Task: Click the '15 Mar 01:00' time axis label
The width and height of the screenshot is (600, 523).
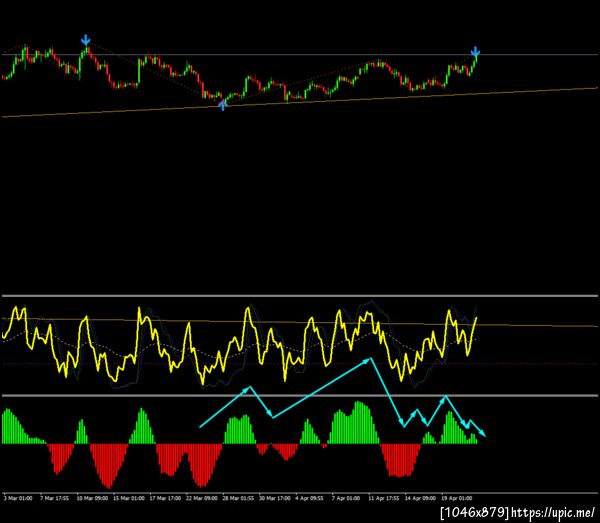Action: (129, 498)
